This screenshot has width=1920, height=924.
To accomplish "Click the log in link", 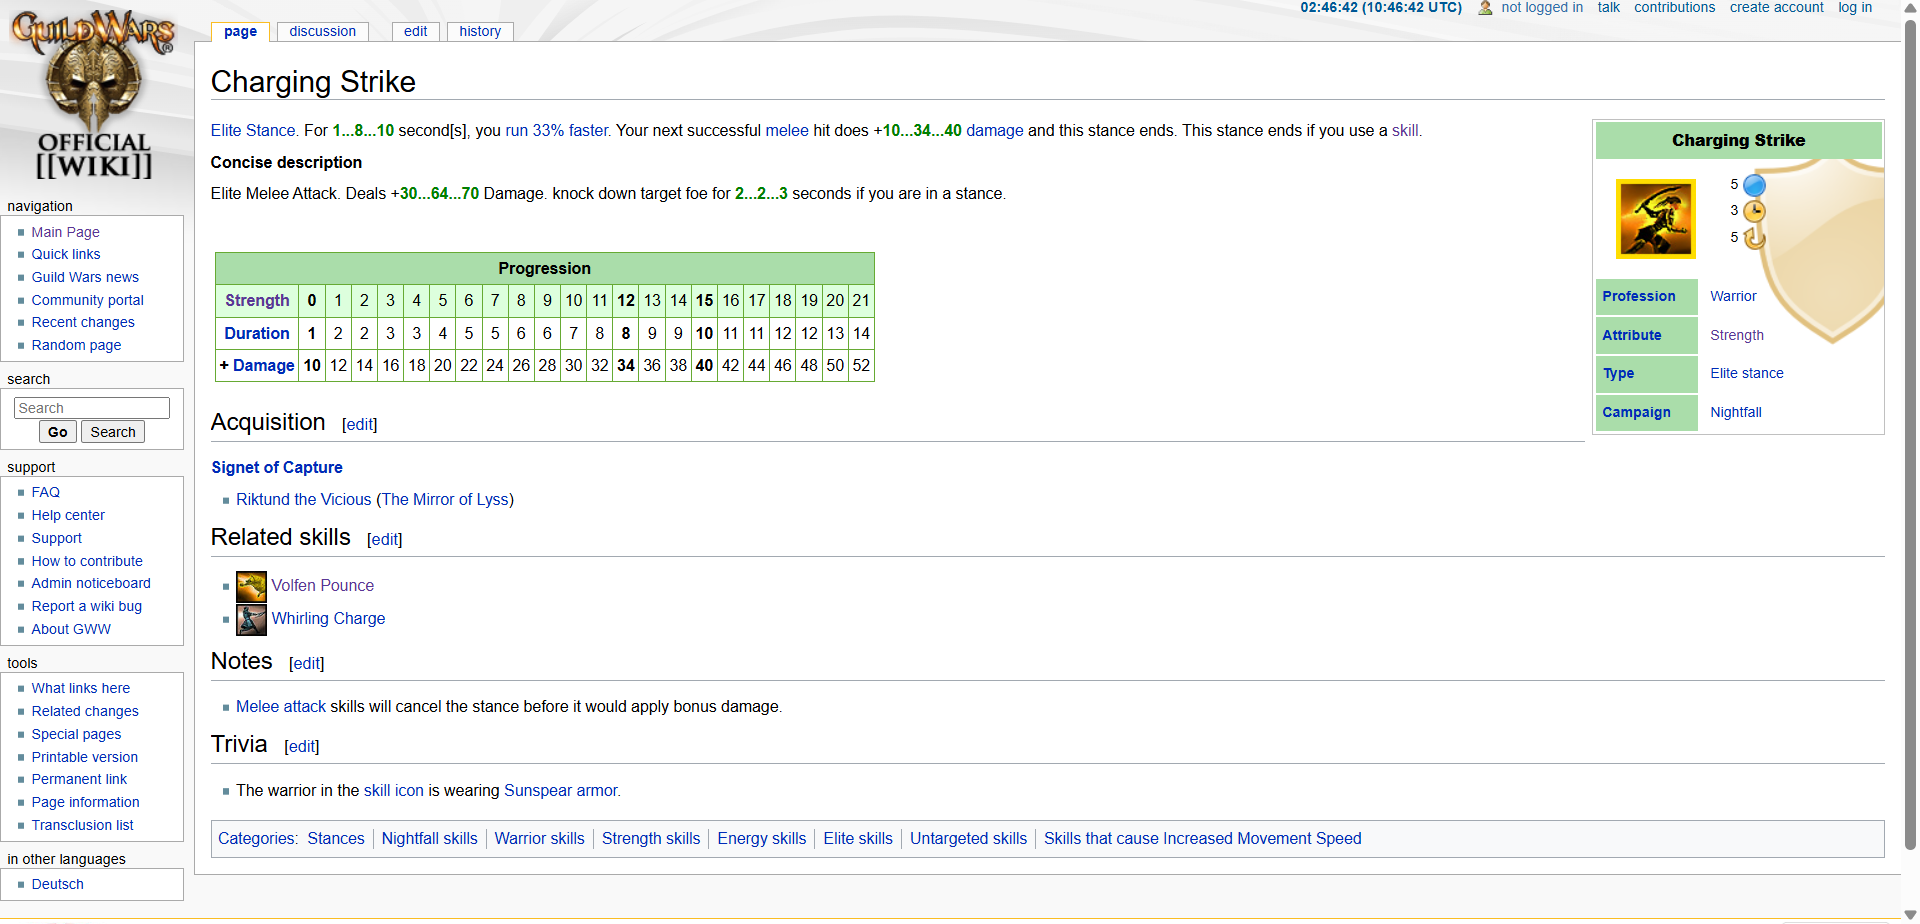I will click(1855, 8).
